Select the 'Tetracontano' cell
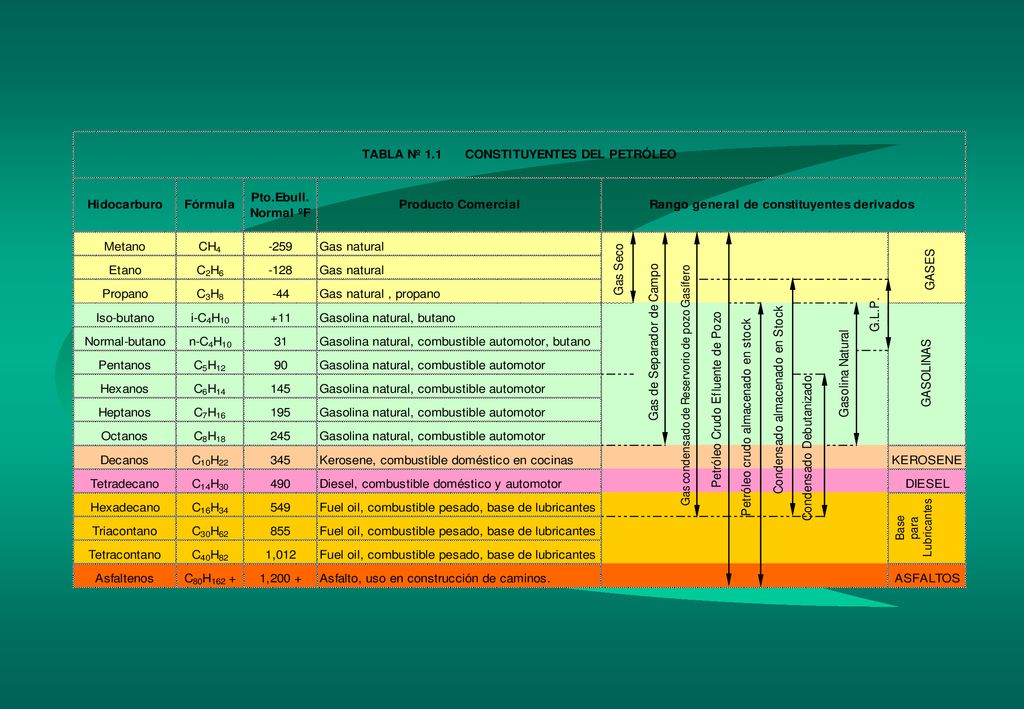 (125, 554)
